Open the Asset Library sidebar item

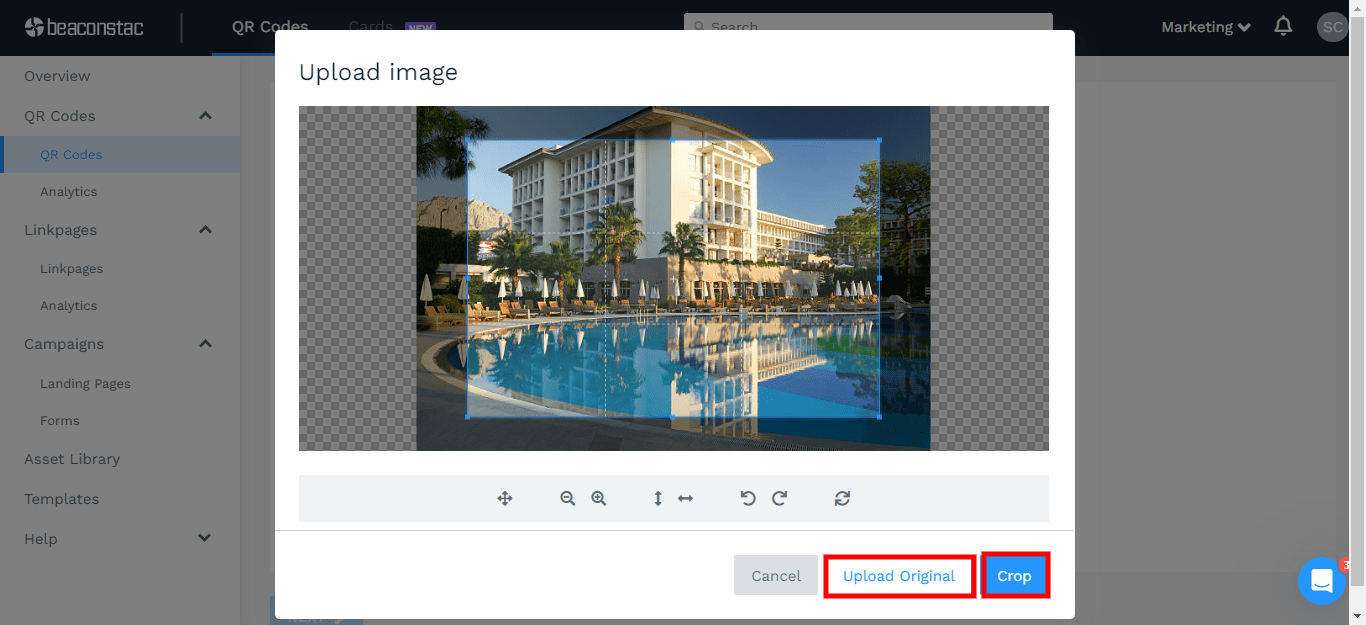pos(71,458)
